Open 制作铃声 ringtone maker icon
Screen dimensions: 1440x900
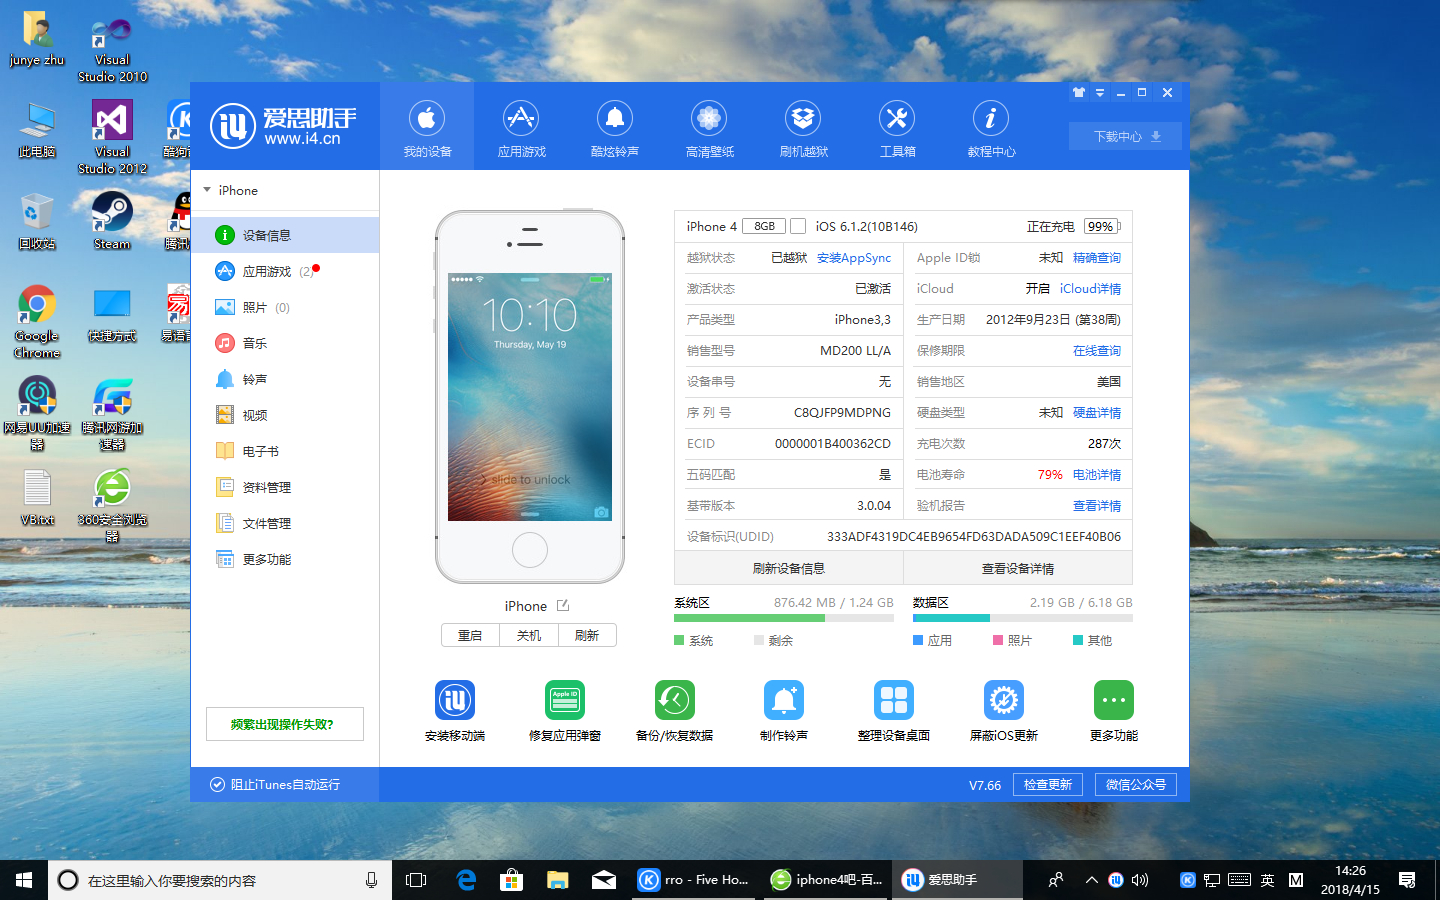[784, 700]
